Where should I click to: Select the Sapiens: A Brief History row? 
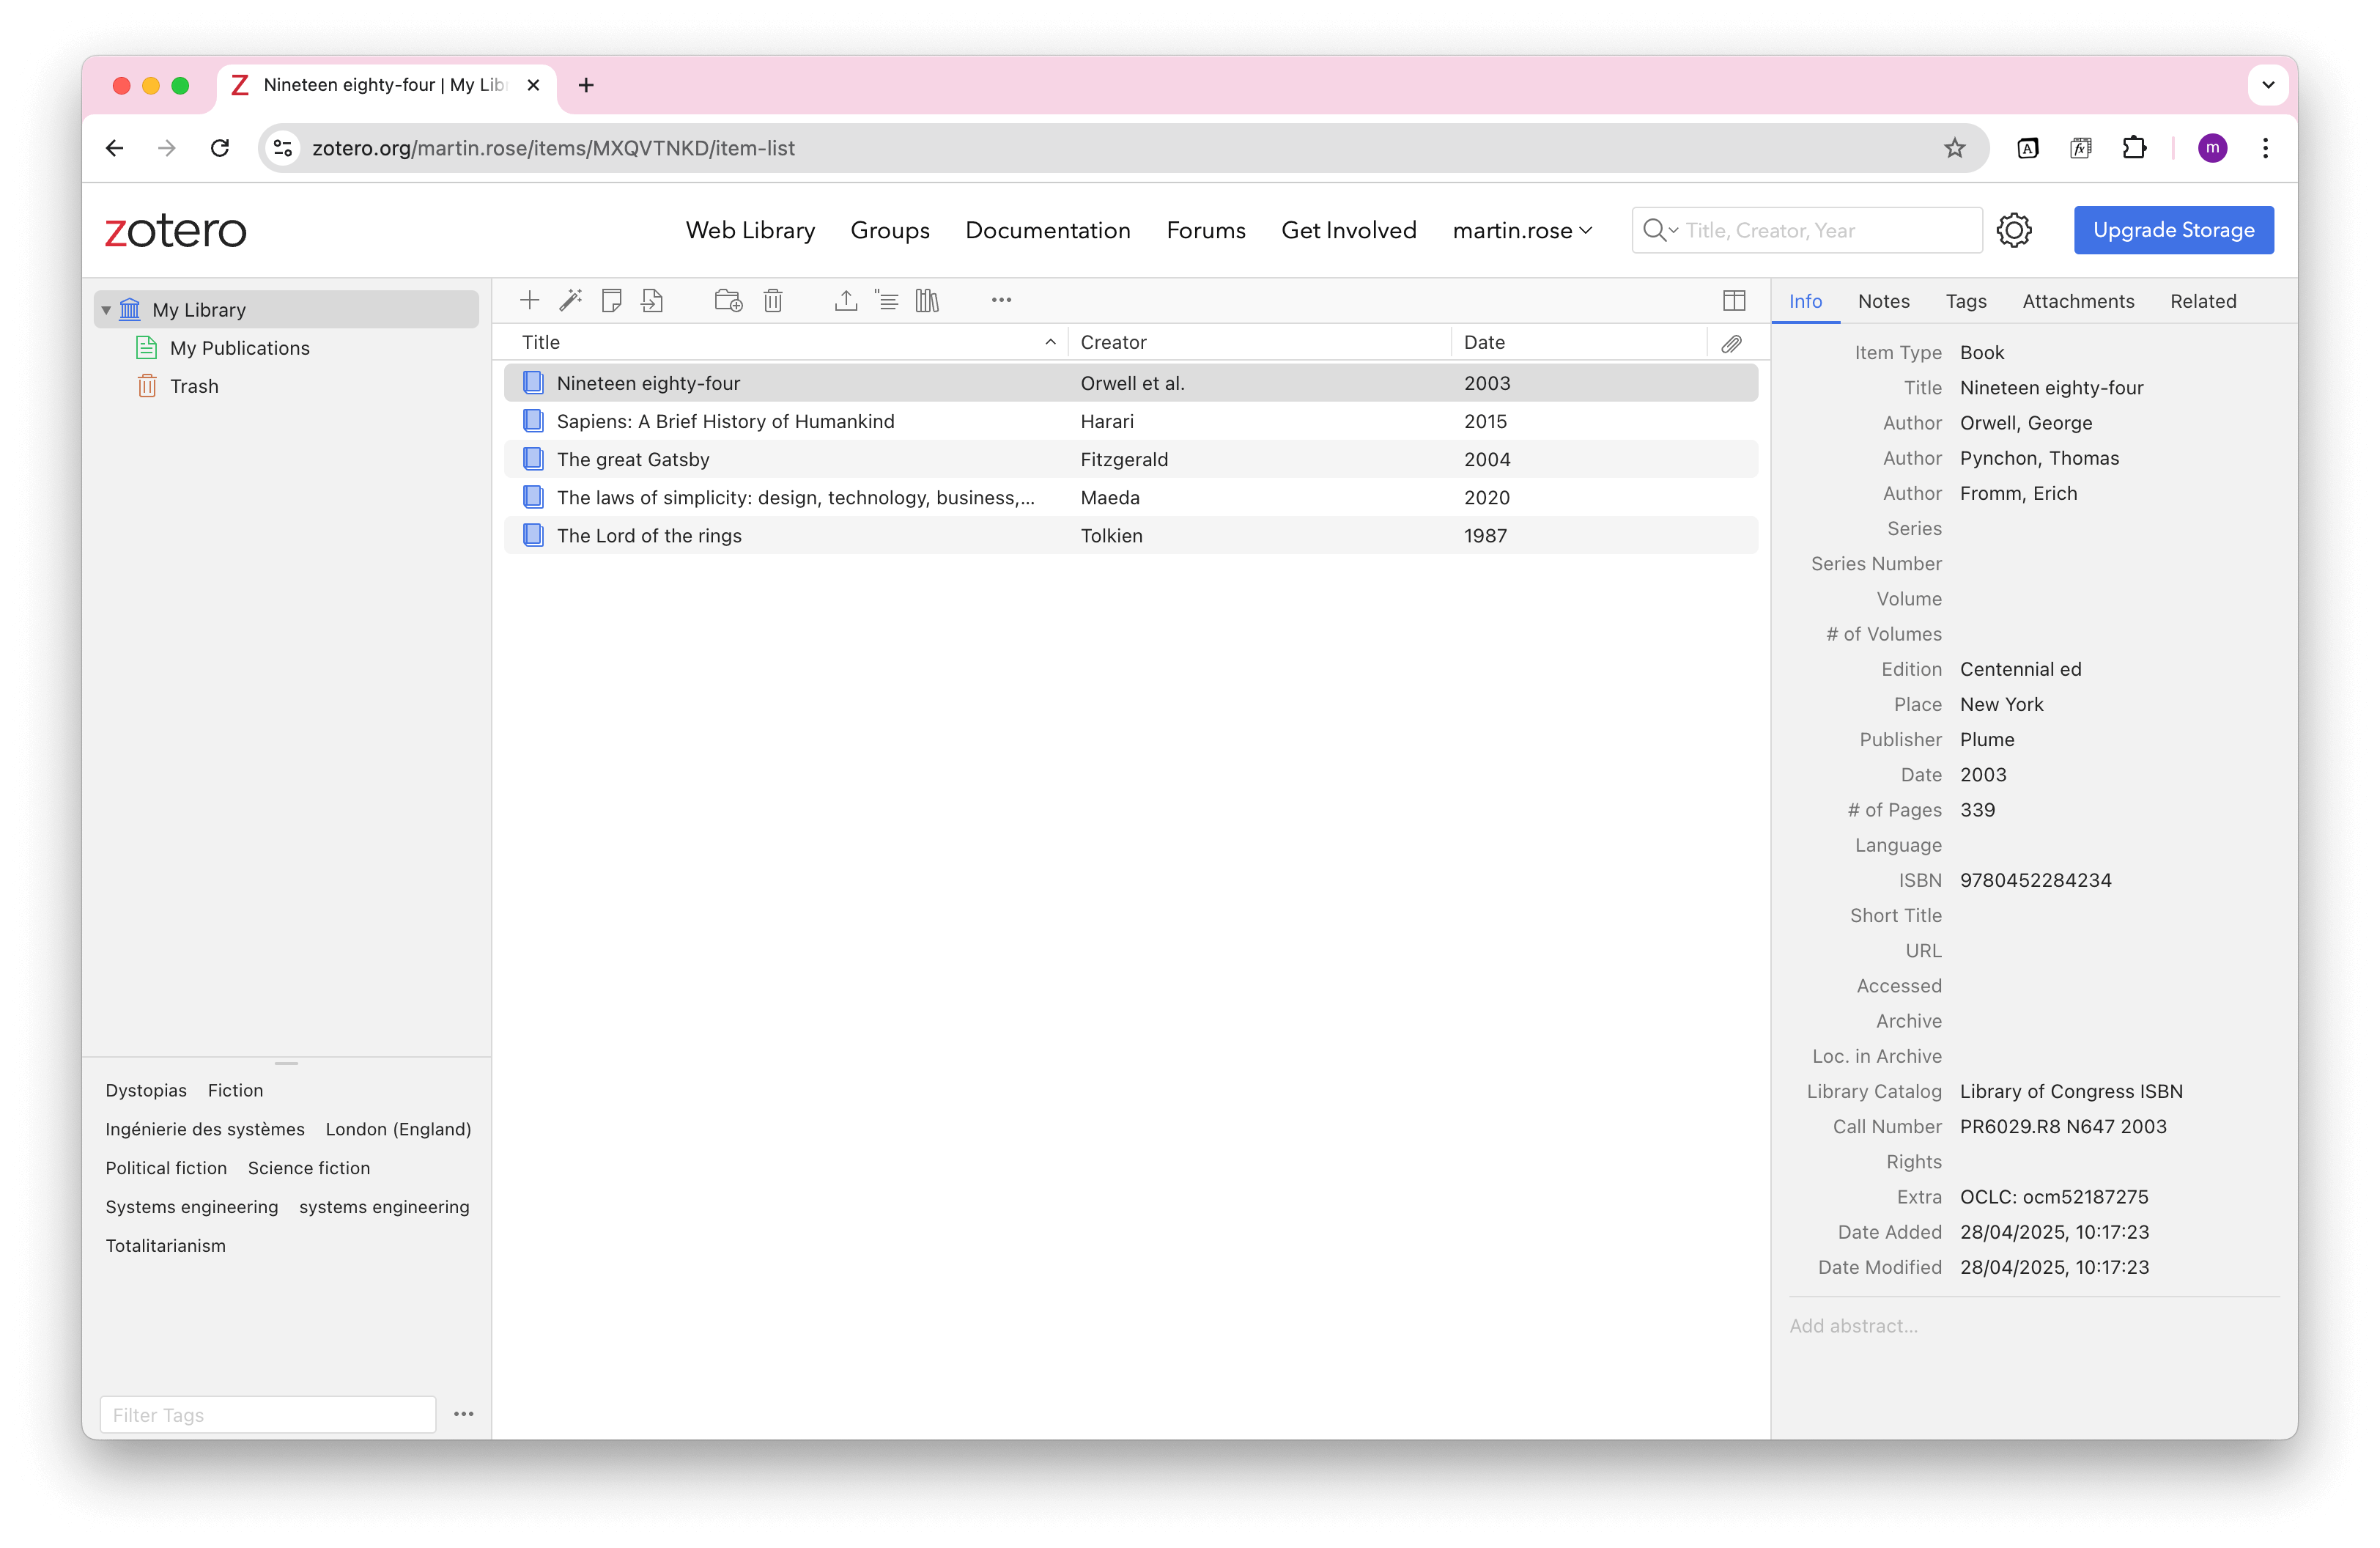pyautogui.click(x=1131, y=421)
